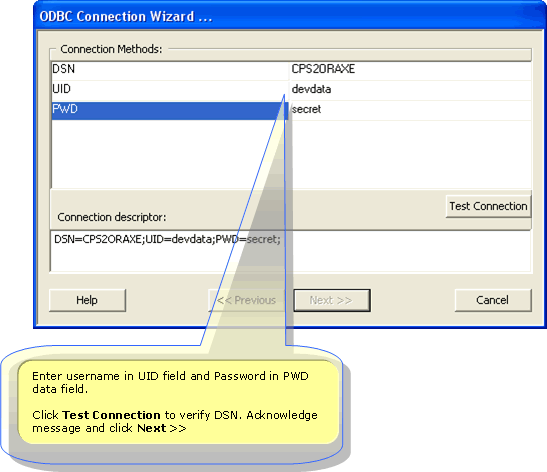Click the Next >> button
Viewport: 547px width, 472px height.
(331, 300)
